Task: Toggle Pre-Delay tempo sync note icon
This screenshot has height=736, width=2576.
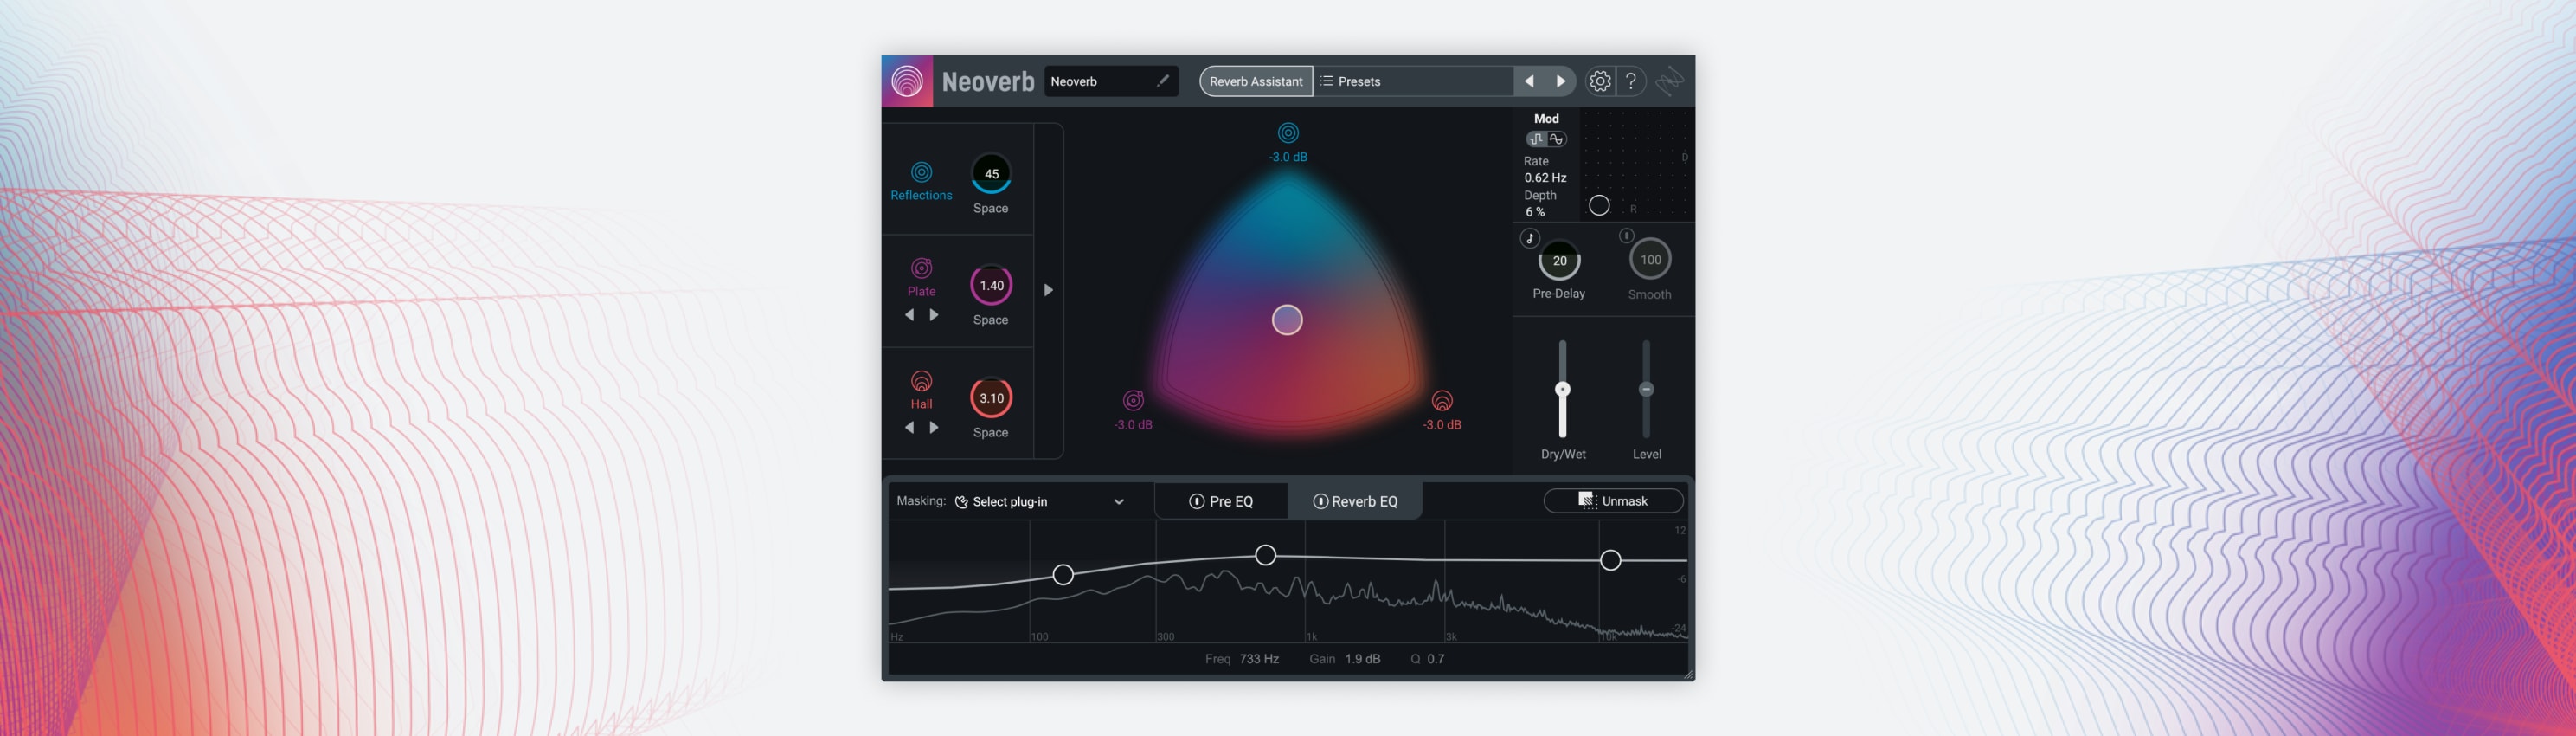Action: pos(1530,238)
